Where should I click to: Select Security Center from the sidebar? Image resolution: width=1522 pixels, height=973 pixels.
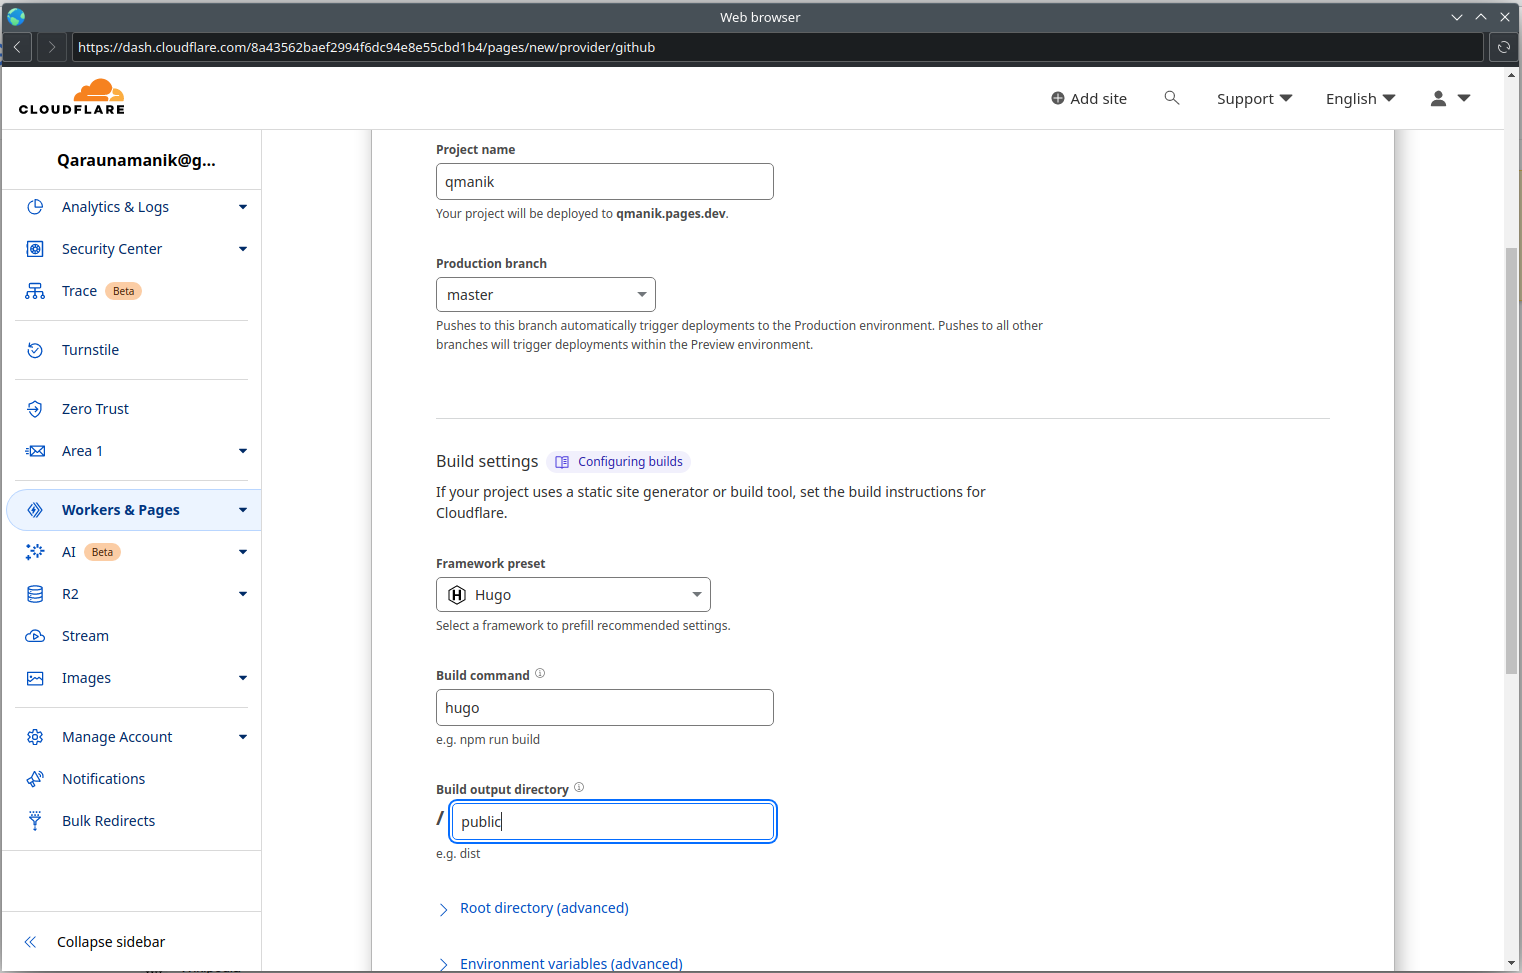tap(112, 248)
